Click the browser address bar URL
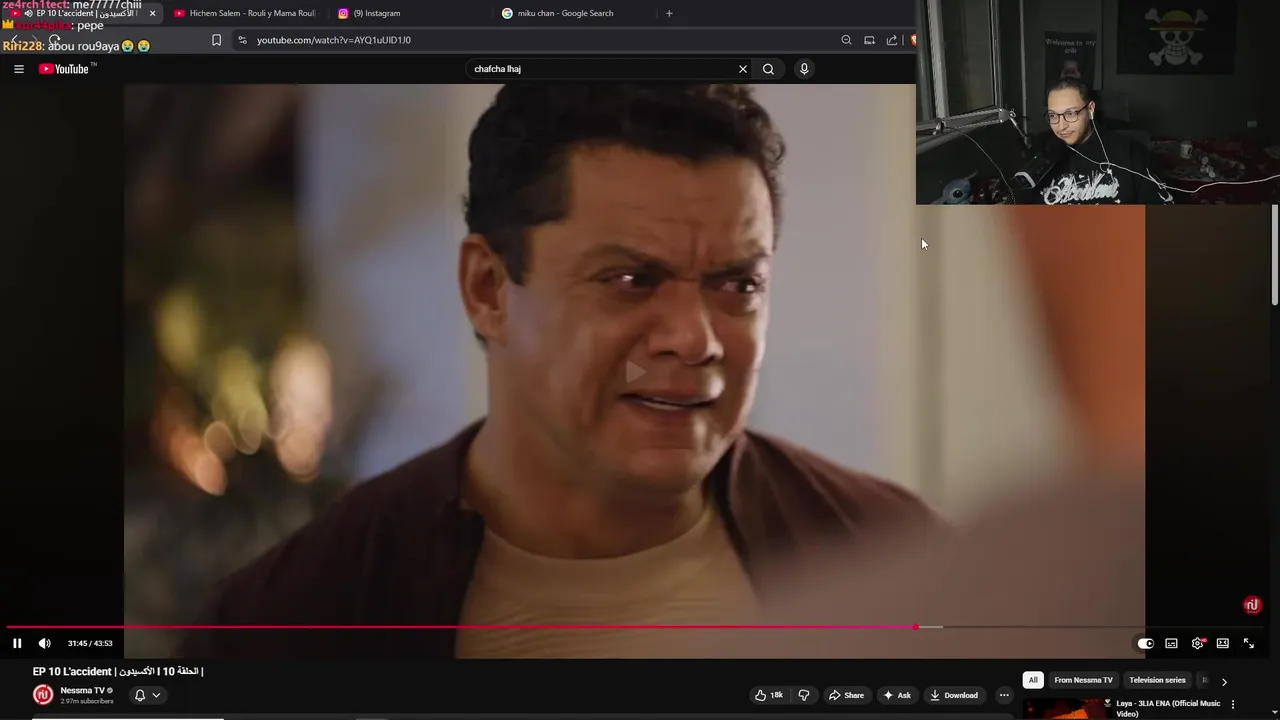Viewport: 1280px width, 720px height. point(334,40)
